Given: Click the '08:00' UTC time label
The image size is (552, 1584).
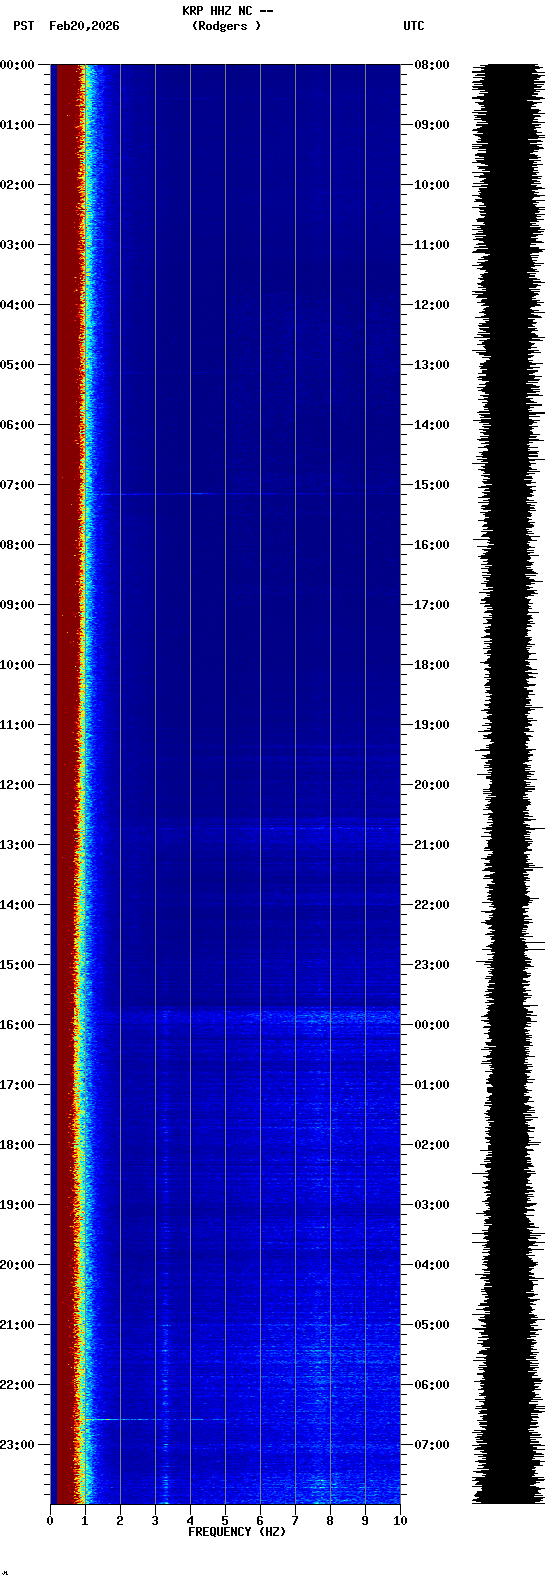Looking at the screenshot, I should (431, 65).
